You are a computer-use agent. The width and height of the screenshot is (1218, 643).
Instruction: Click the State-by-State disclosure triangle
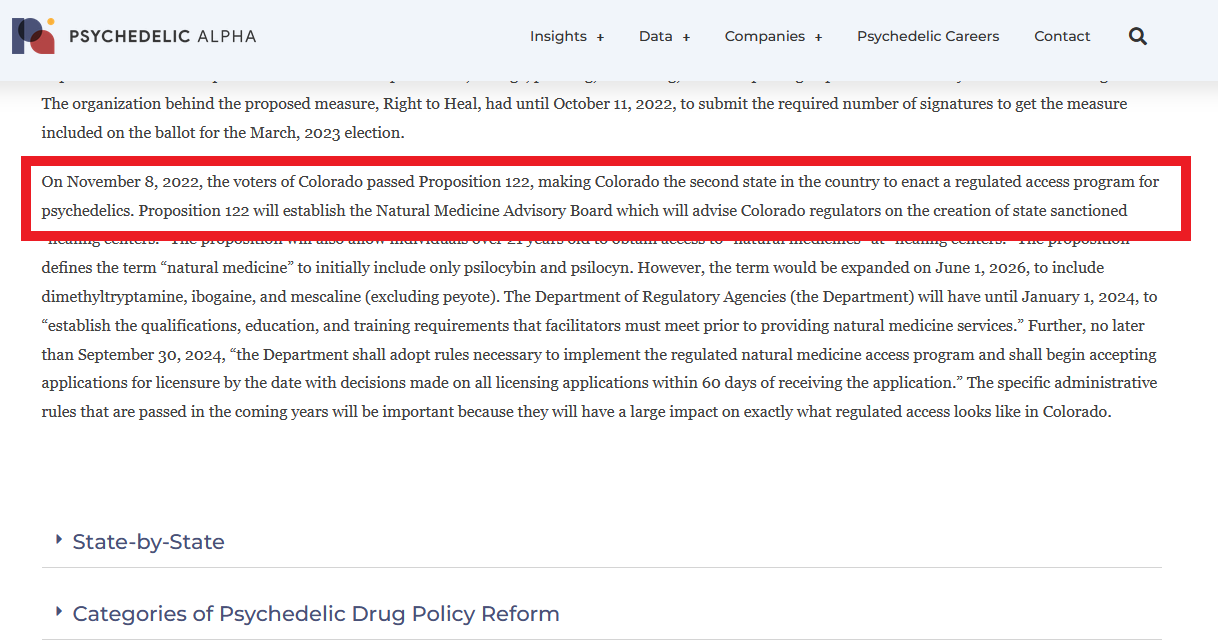[x=59, y=539]
